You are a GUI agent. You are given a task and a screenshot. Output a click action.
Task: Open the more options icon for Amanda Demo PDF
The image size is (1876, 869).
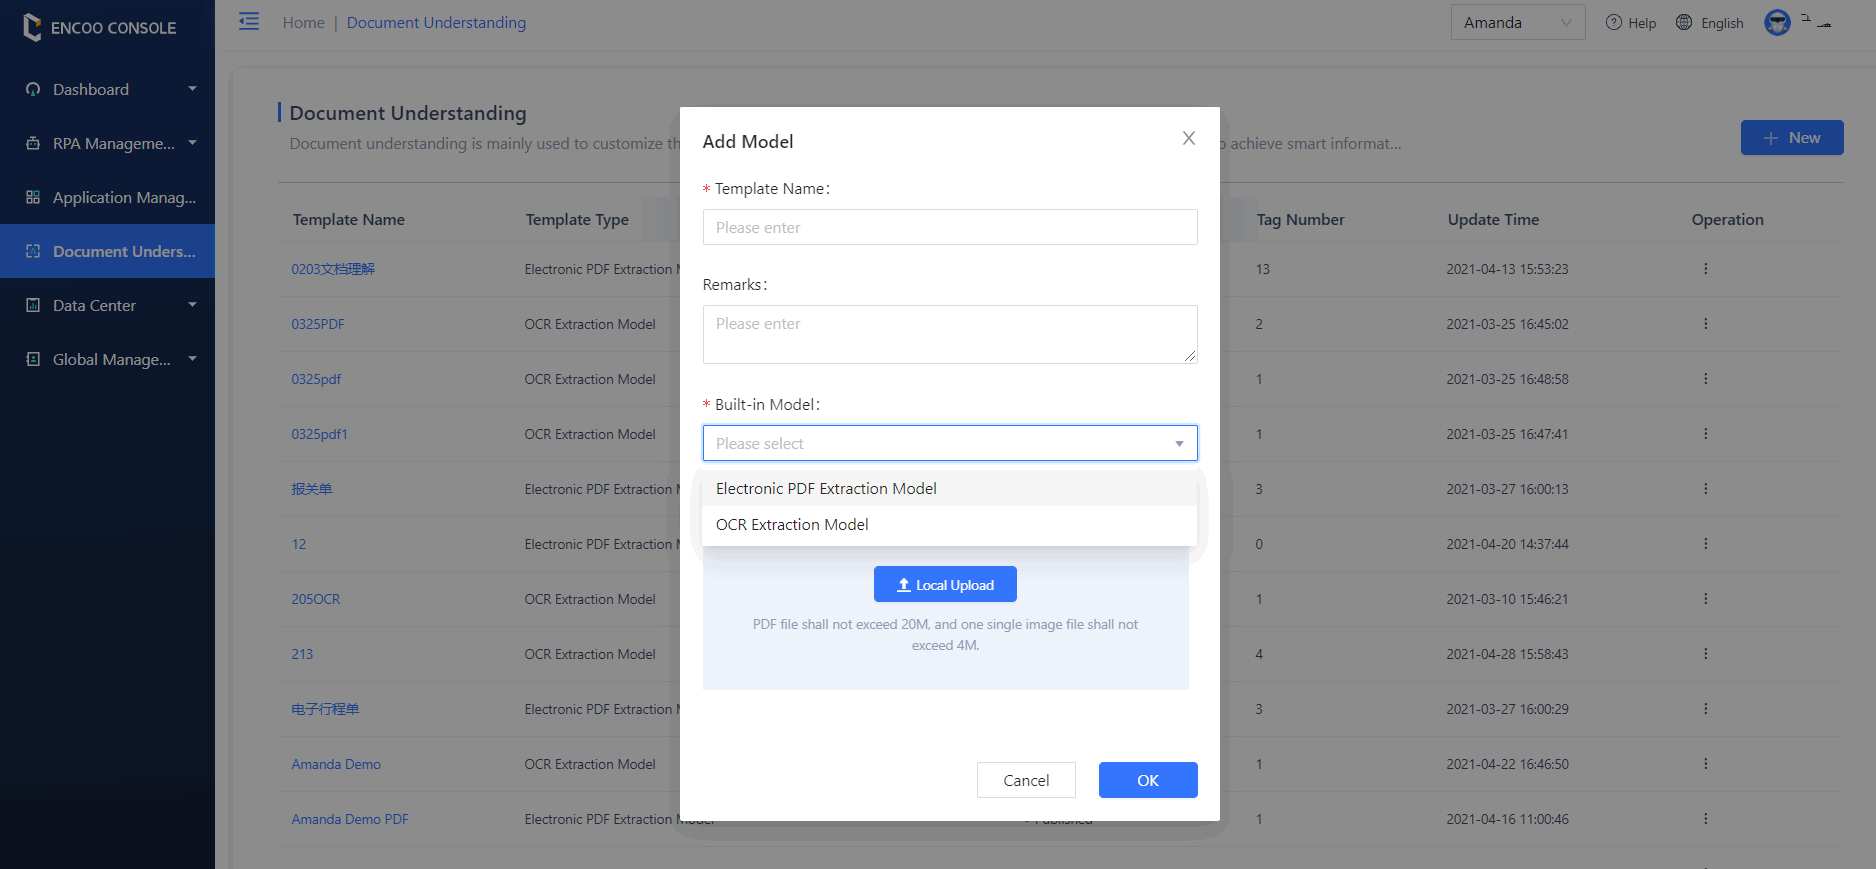tap(1705, 819)
